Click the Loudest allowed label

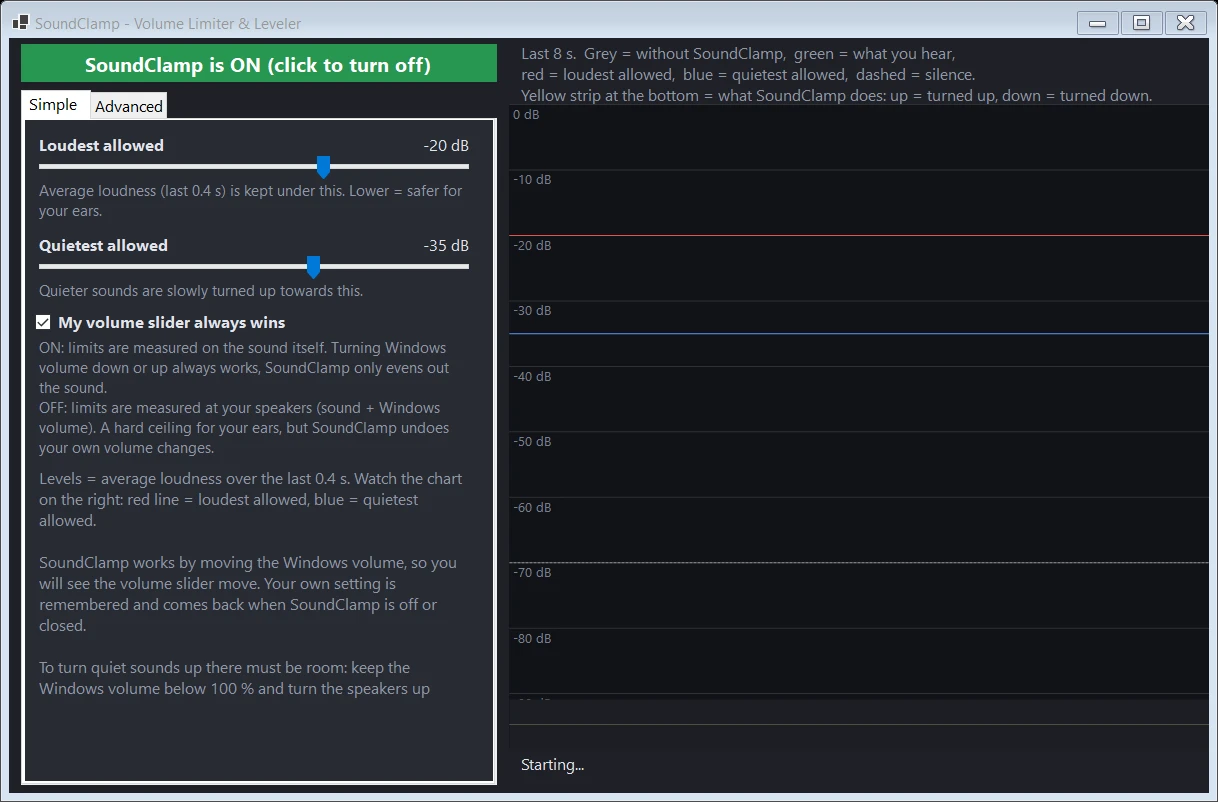[x=101, y=145]
